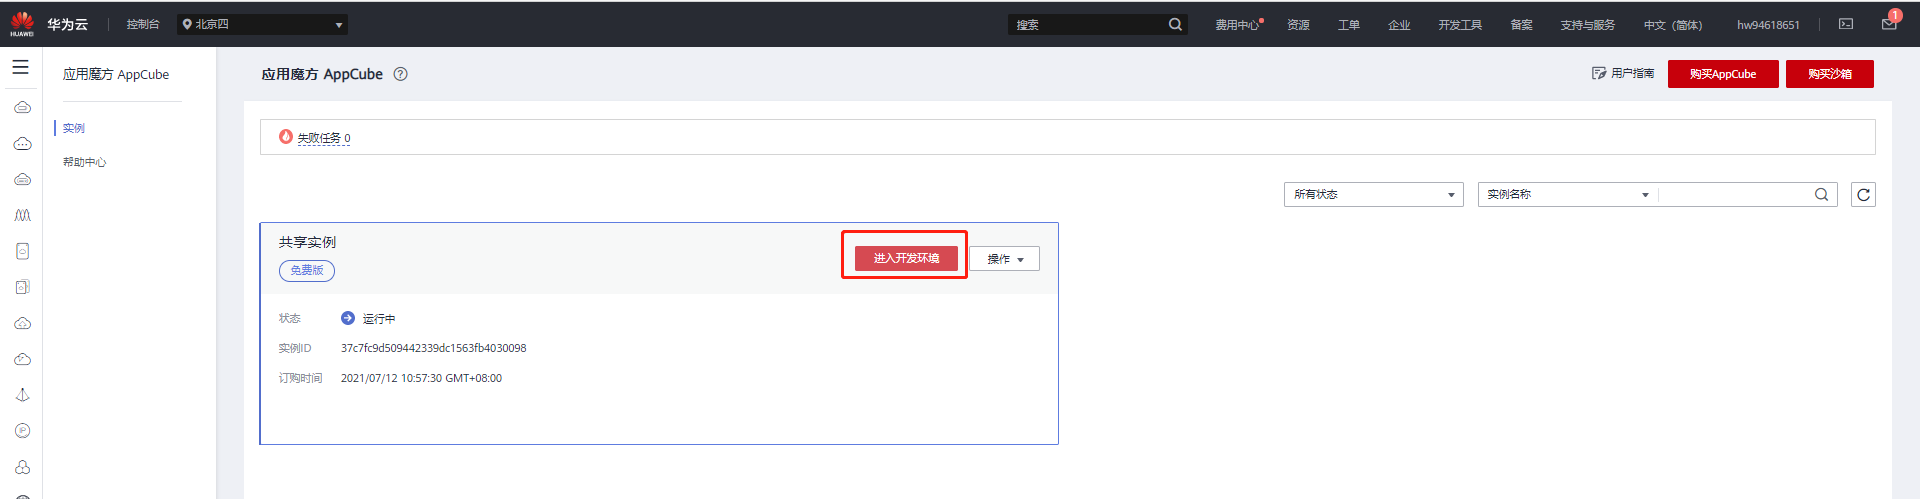Open the hamburger service list menu

click(20, 67)
